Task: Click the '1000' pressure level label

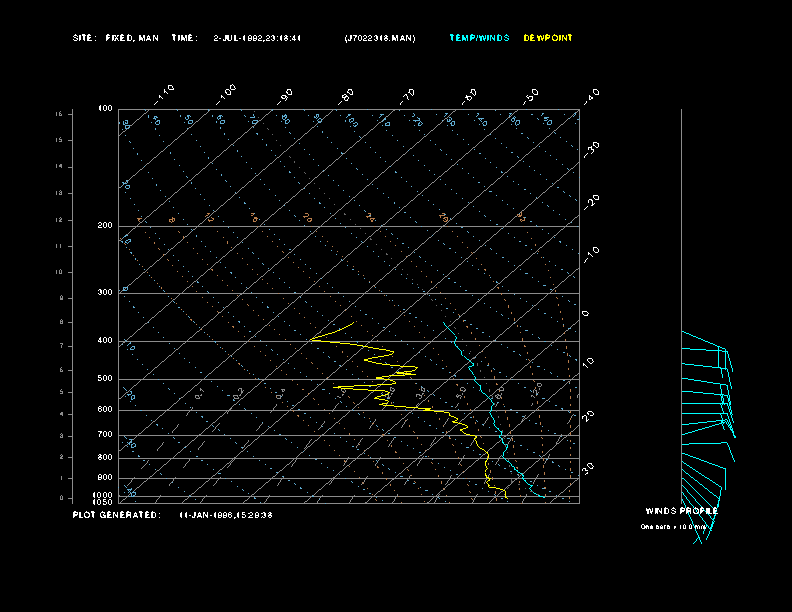Action: coord(103,495)
